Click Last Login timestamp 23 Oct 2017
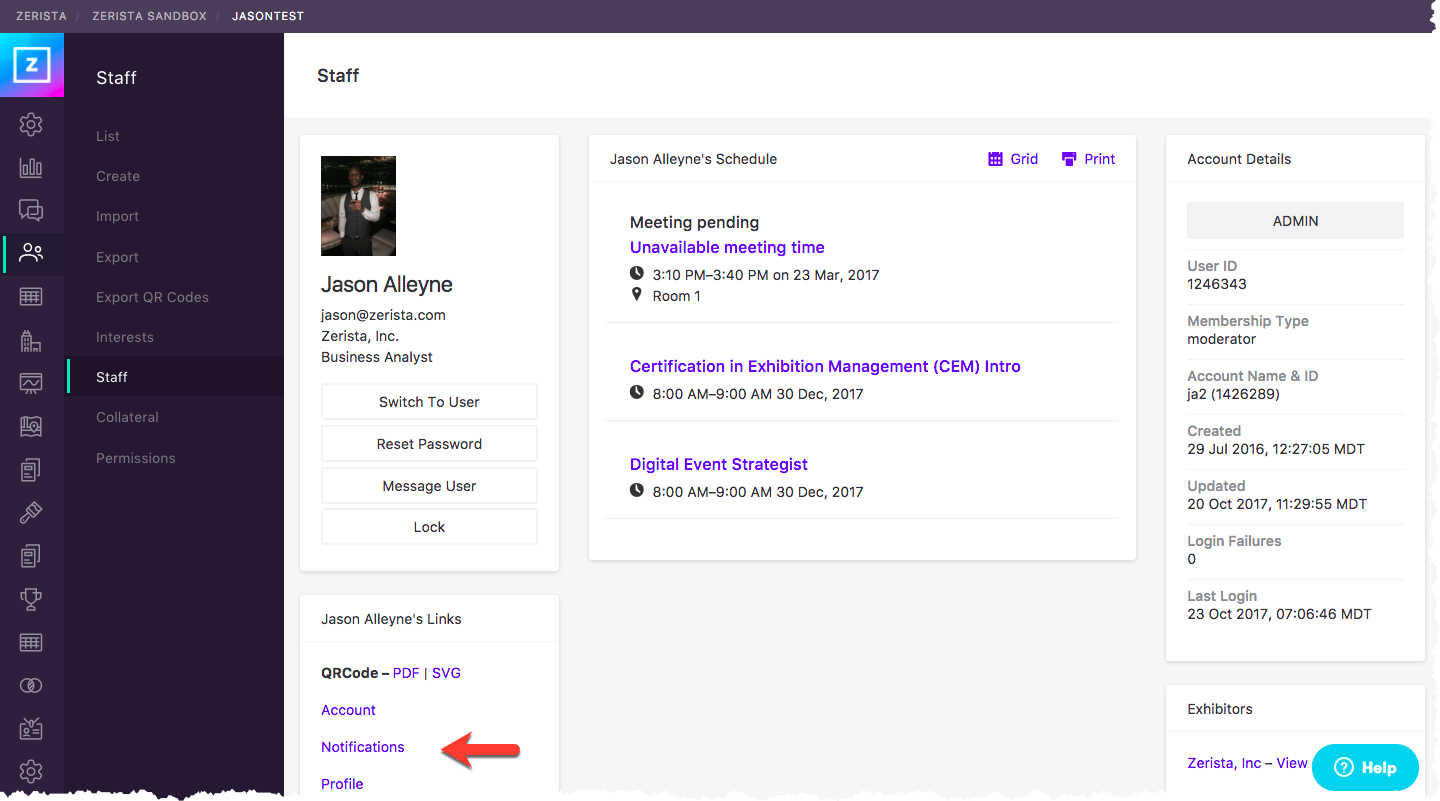Viewport: 1440px width, 801px height. (x=1279, y=614)
